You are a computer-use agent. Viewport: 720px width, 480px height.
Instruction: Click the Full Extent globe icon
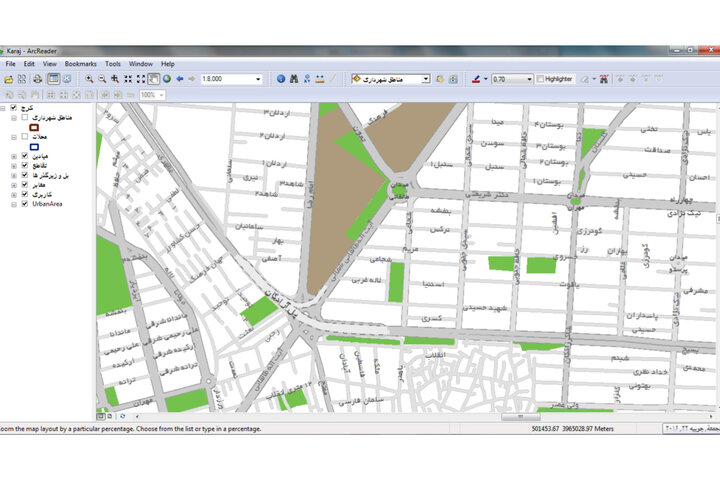click(x=167, y=79)
